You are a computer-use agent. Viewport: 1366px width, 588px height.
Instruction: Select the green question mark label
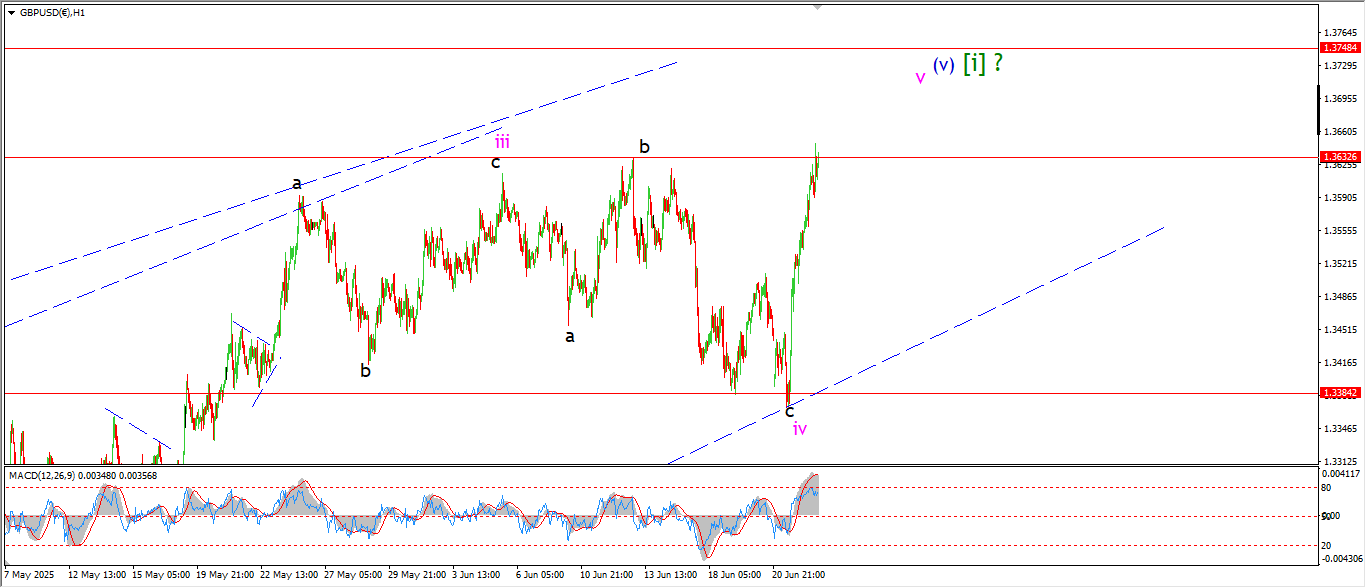(x=998, y=63)
